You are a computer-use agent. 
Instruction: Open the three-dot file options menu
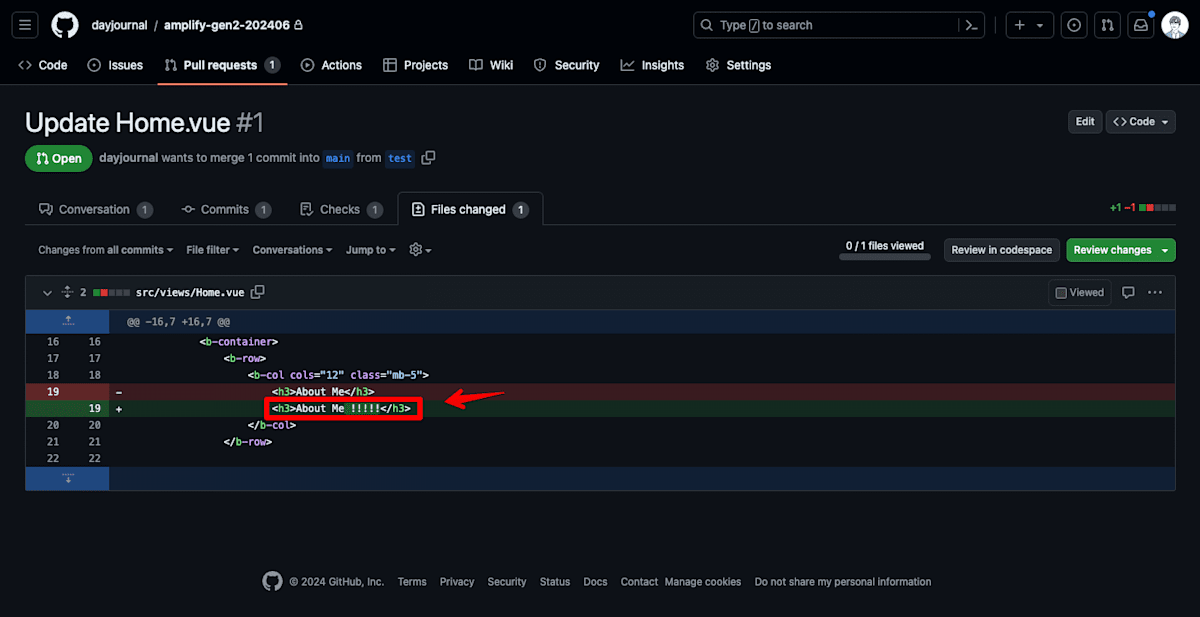[1155, 292]
